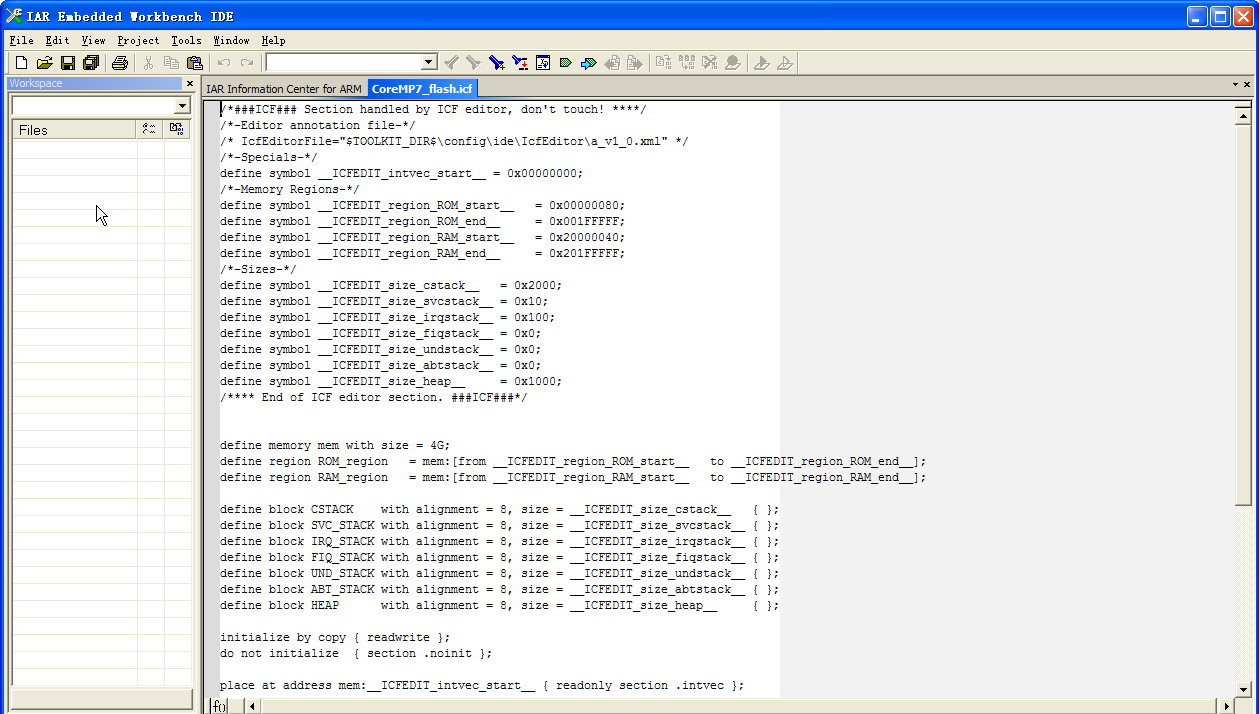Click the Navigate Backward icon
Screen dimensions: 1259x714
pos(612,63)
